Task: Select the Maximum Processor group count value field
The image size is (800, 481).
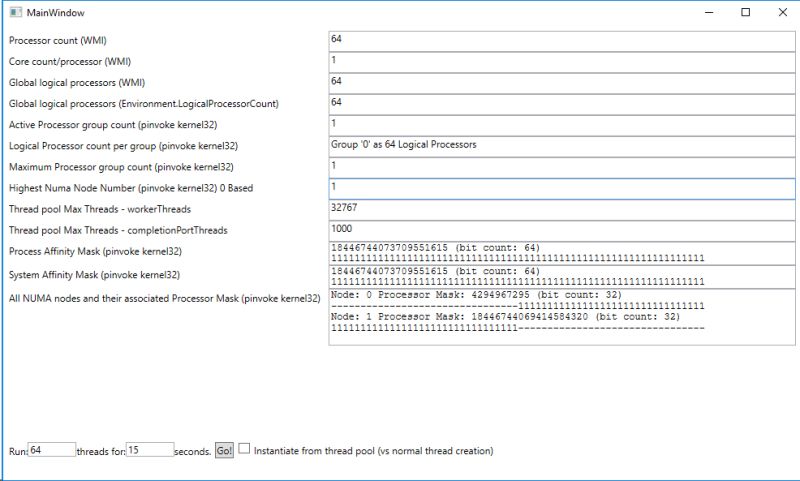Action: 562,168
